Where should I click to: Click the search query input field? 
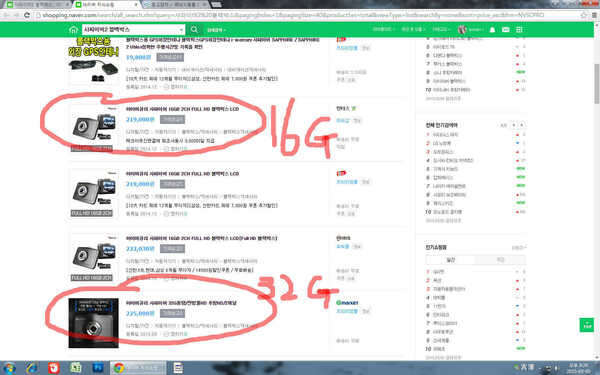pos(130,29)
